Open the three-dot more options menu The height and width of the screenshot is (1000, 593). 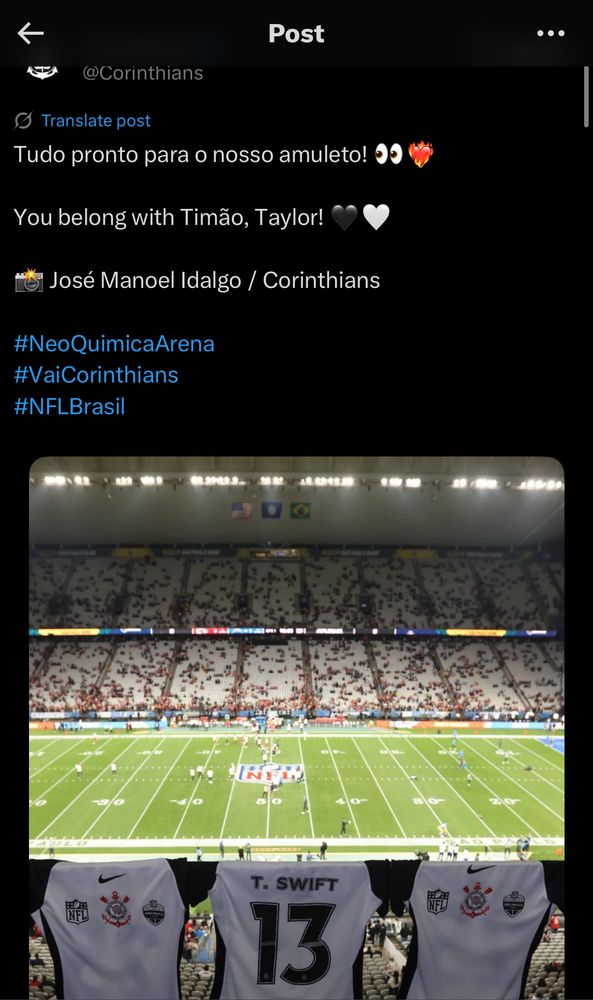click(x=550, y=33)
